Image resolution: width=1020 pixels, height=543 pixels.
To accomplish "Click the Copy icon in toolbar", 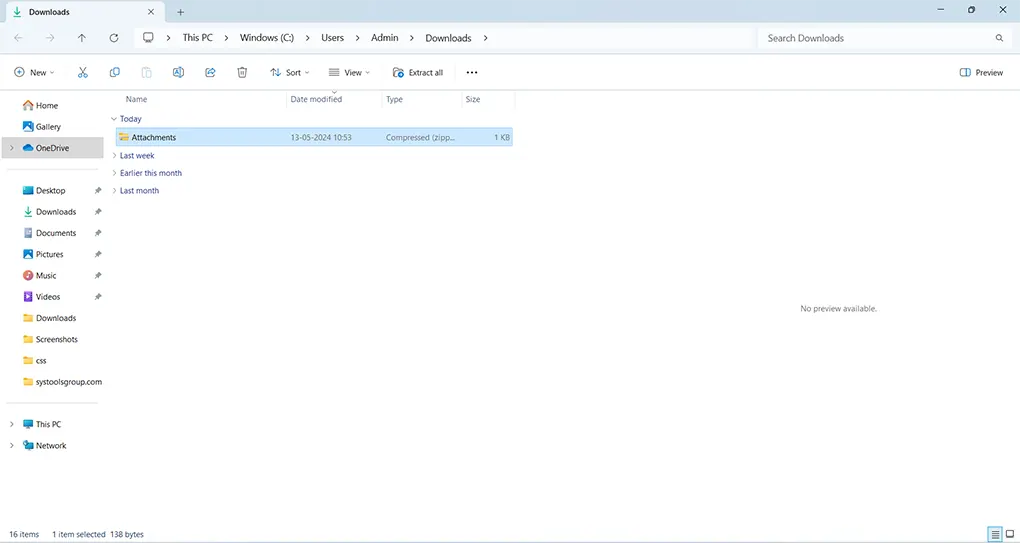I will [x=114, y=72].
